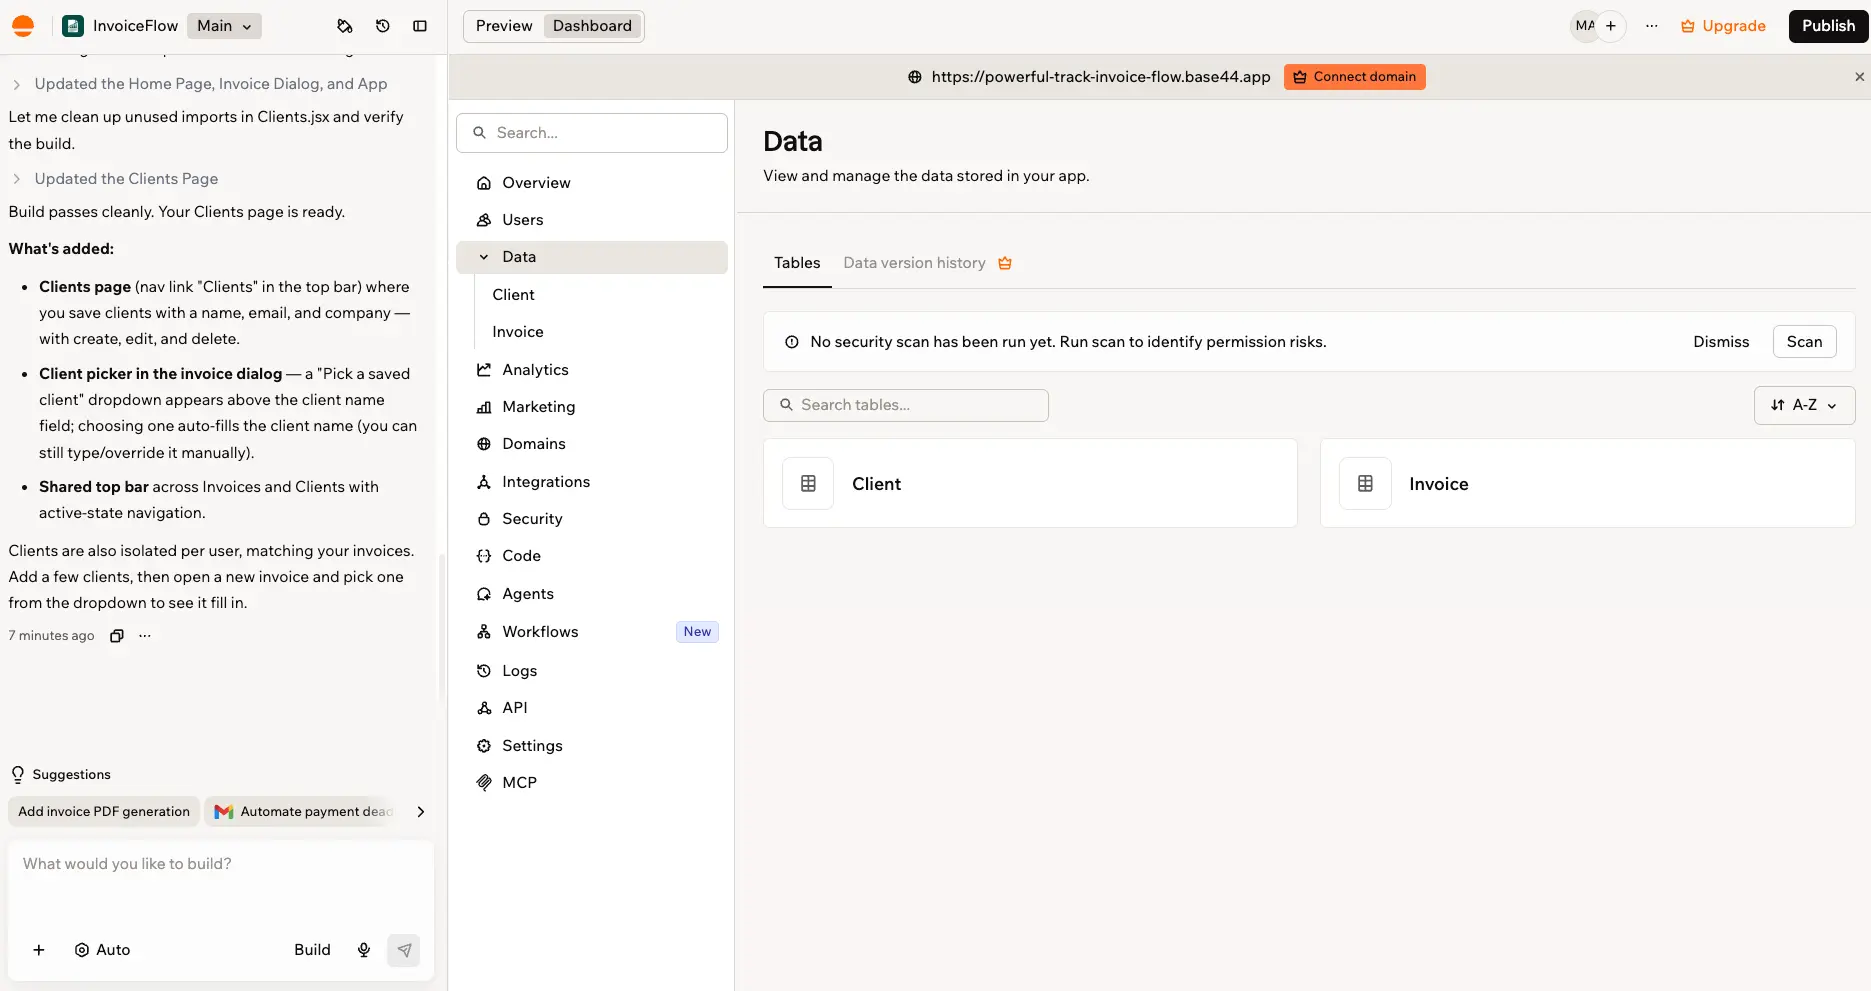Dismiss the security scan notice
Screen dimensions: 1871x991
tap(1721, 342)
